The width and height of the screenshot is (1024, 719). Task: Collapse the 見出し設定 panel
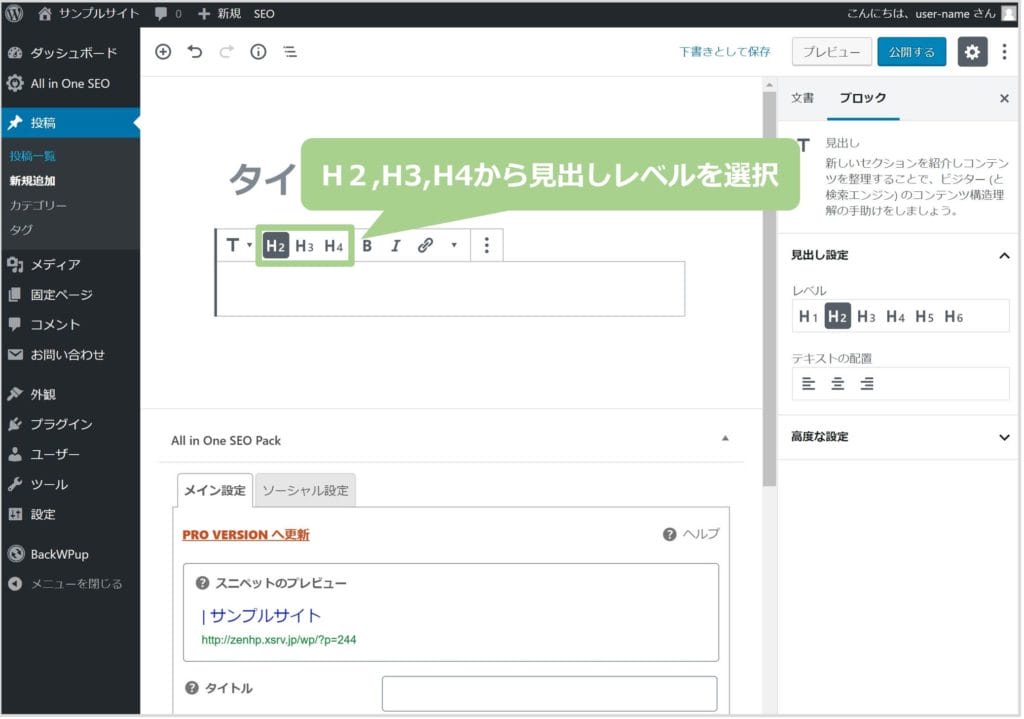(1004, 256)
